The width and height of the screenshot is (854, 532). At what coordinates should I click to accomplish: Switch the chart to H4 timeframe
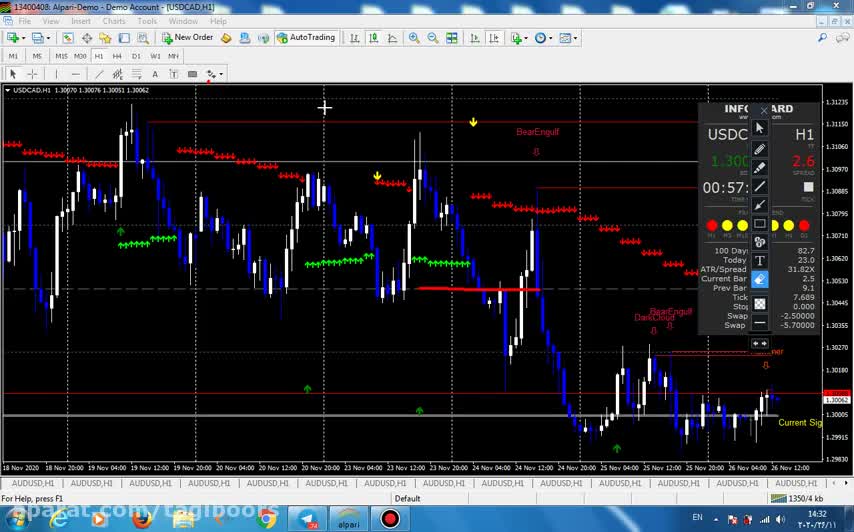[x=117, y=56]
